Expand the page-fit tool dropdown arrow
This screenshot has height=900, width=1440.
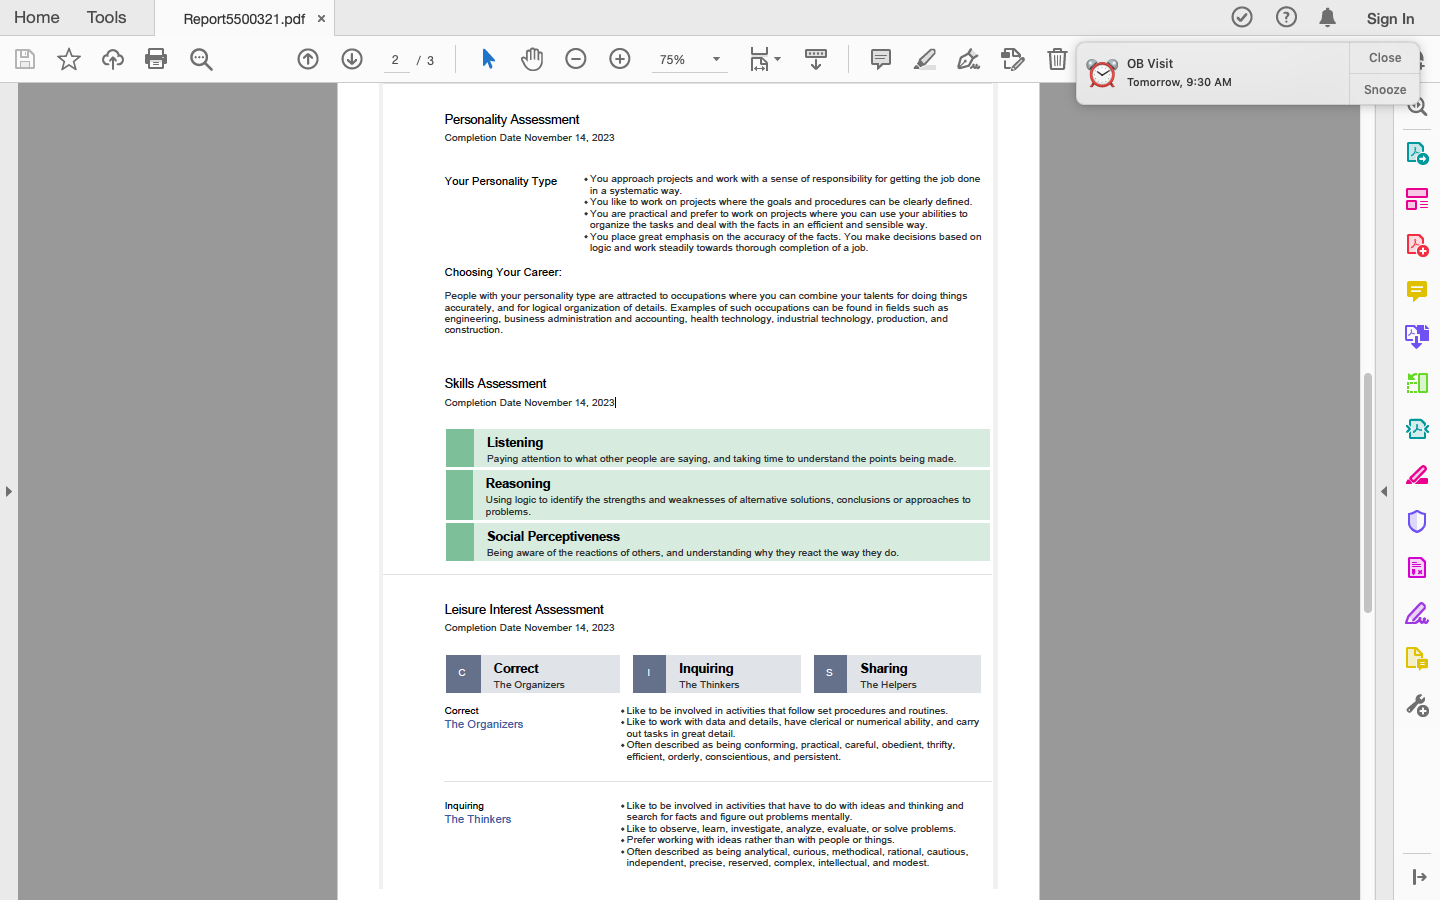[775, 59]
